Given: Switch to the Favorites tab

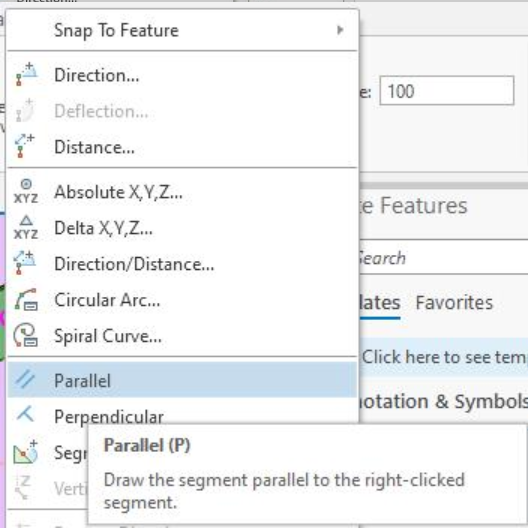Looking at the screenshot, I should (x=454, y=302).
